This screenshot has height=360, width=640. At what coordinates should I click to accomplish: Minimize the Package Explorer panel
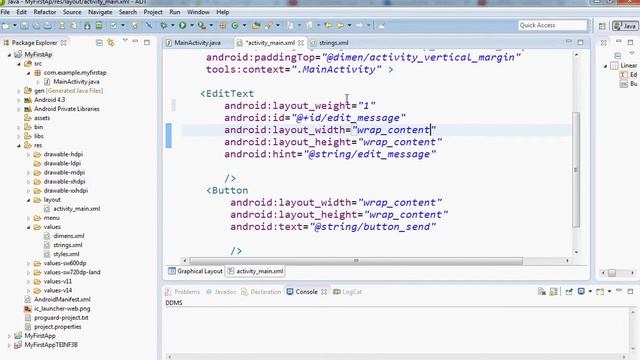tap(135, 42)
